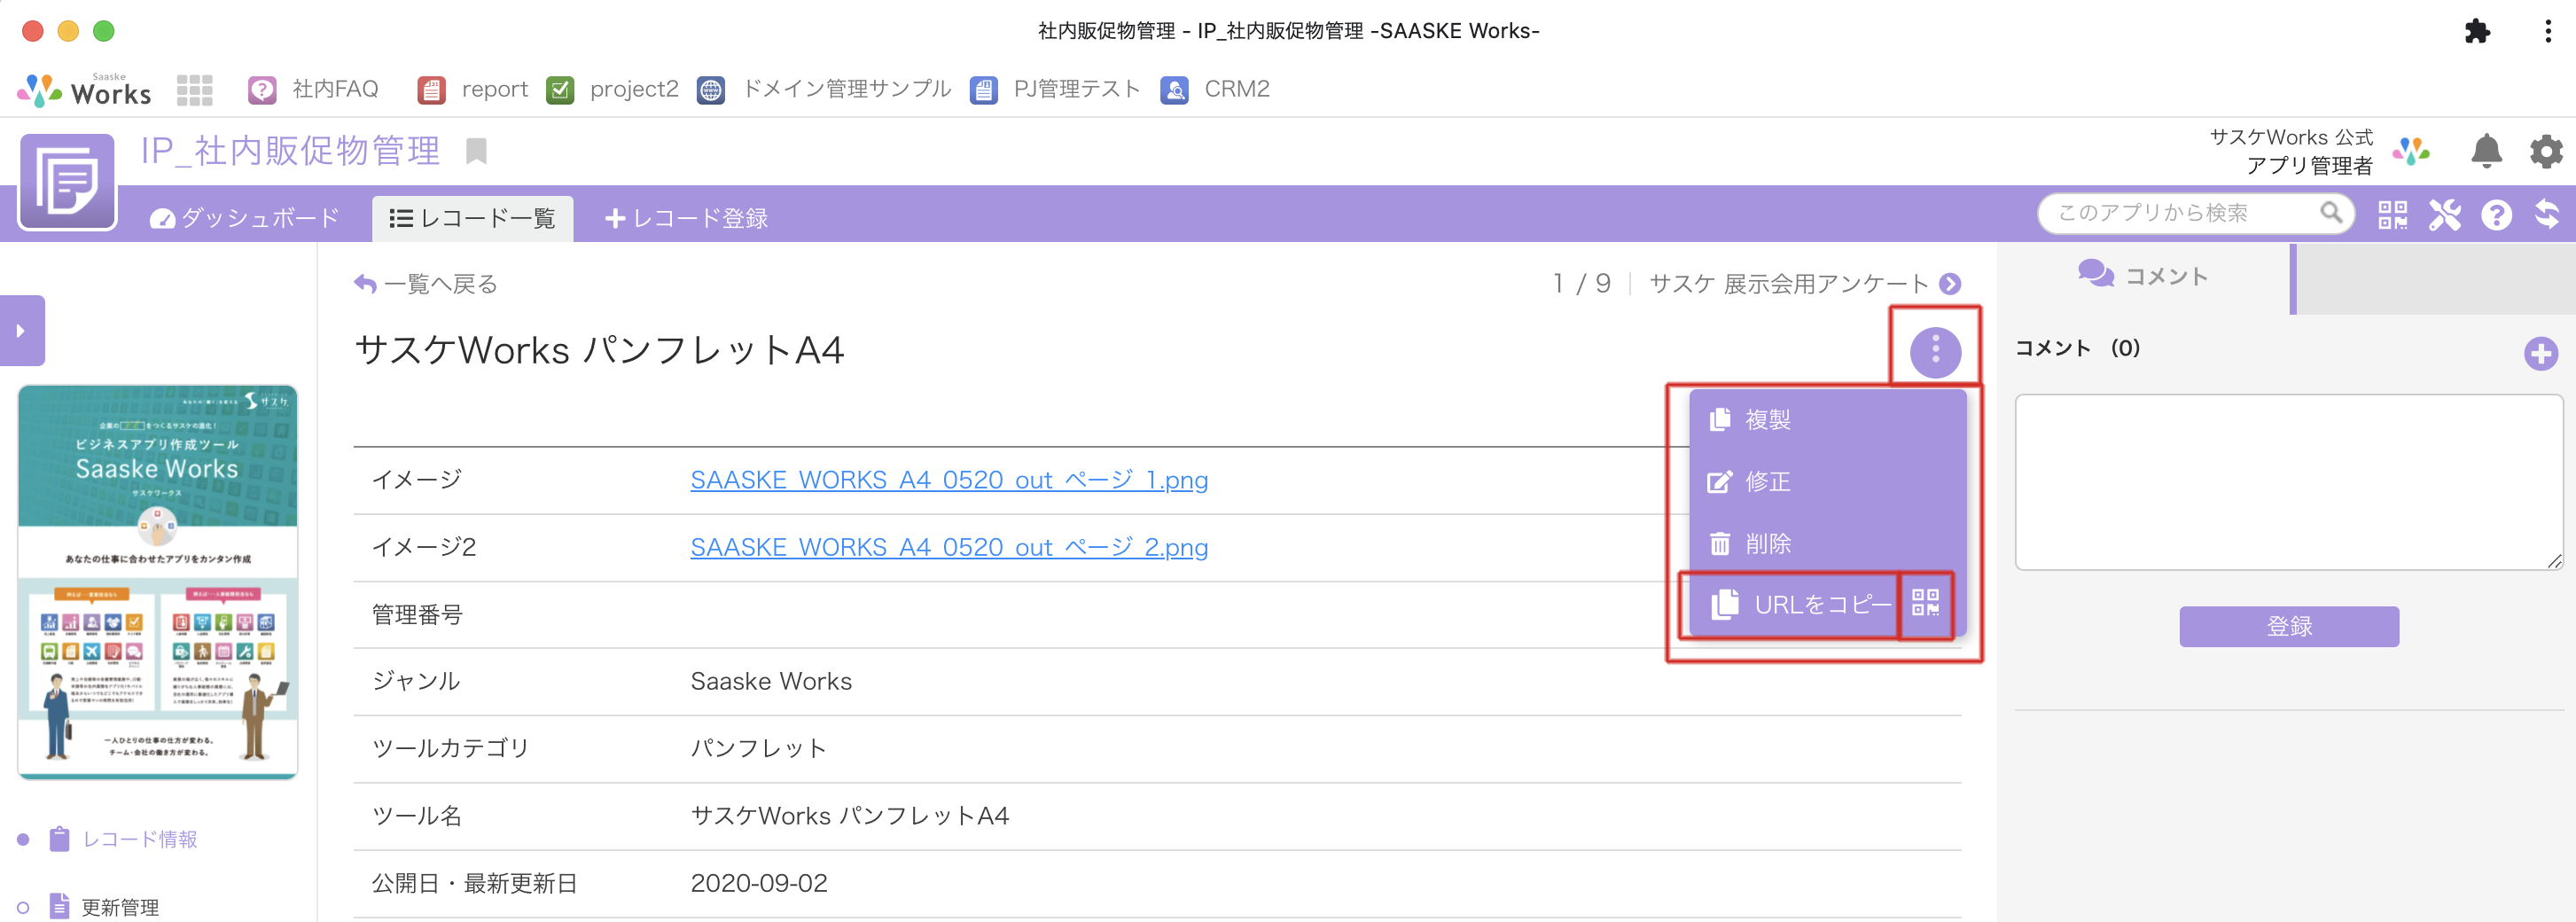Open SAASKE_WORKS_A4_0520_out_ページ_2.png link
The height and width of the screenshot is (922, 2576).
(949, 548)
